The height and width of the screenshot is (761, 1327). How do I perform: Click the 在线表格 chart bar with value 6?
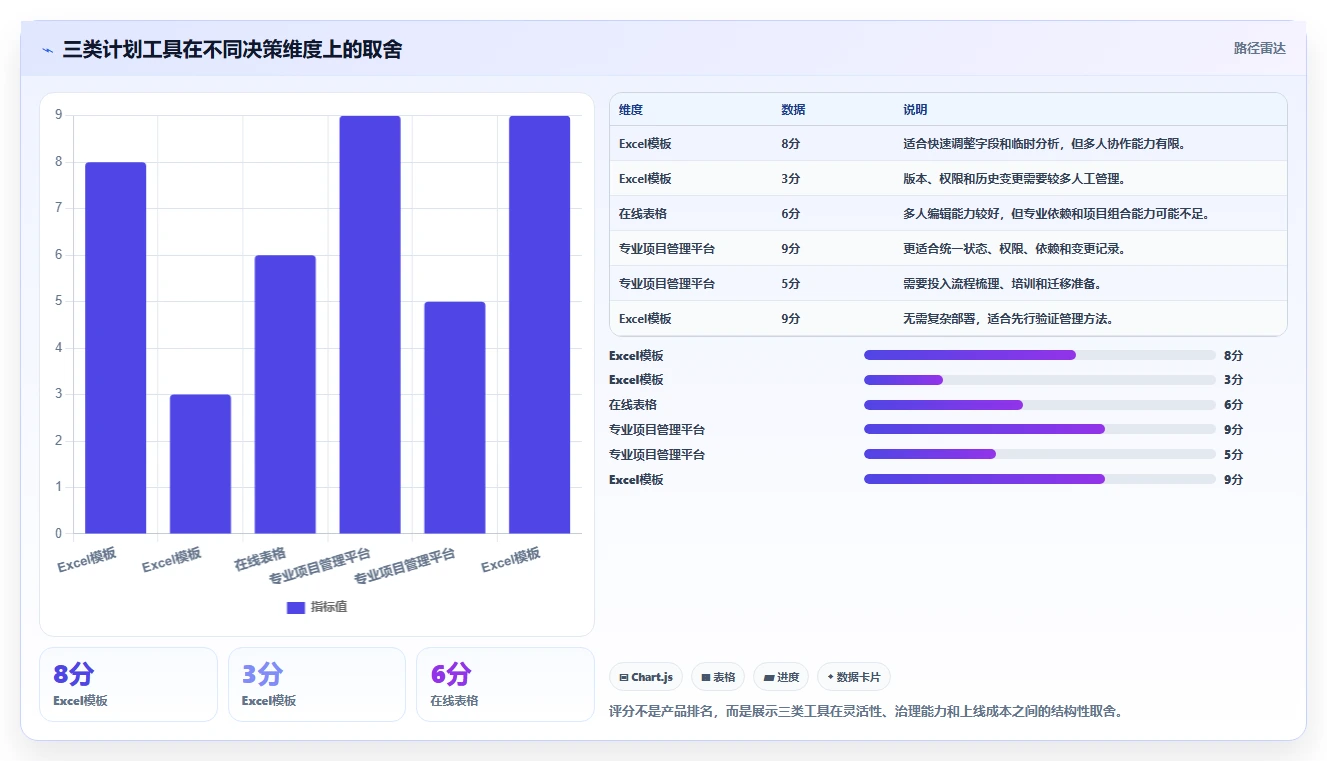[x=285, y=394]
